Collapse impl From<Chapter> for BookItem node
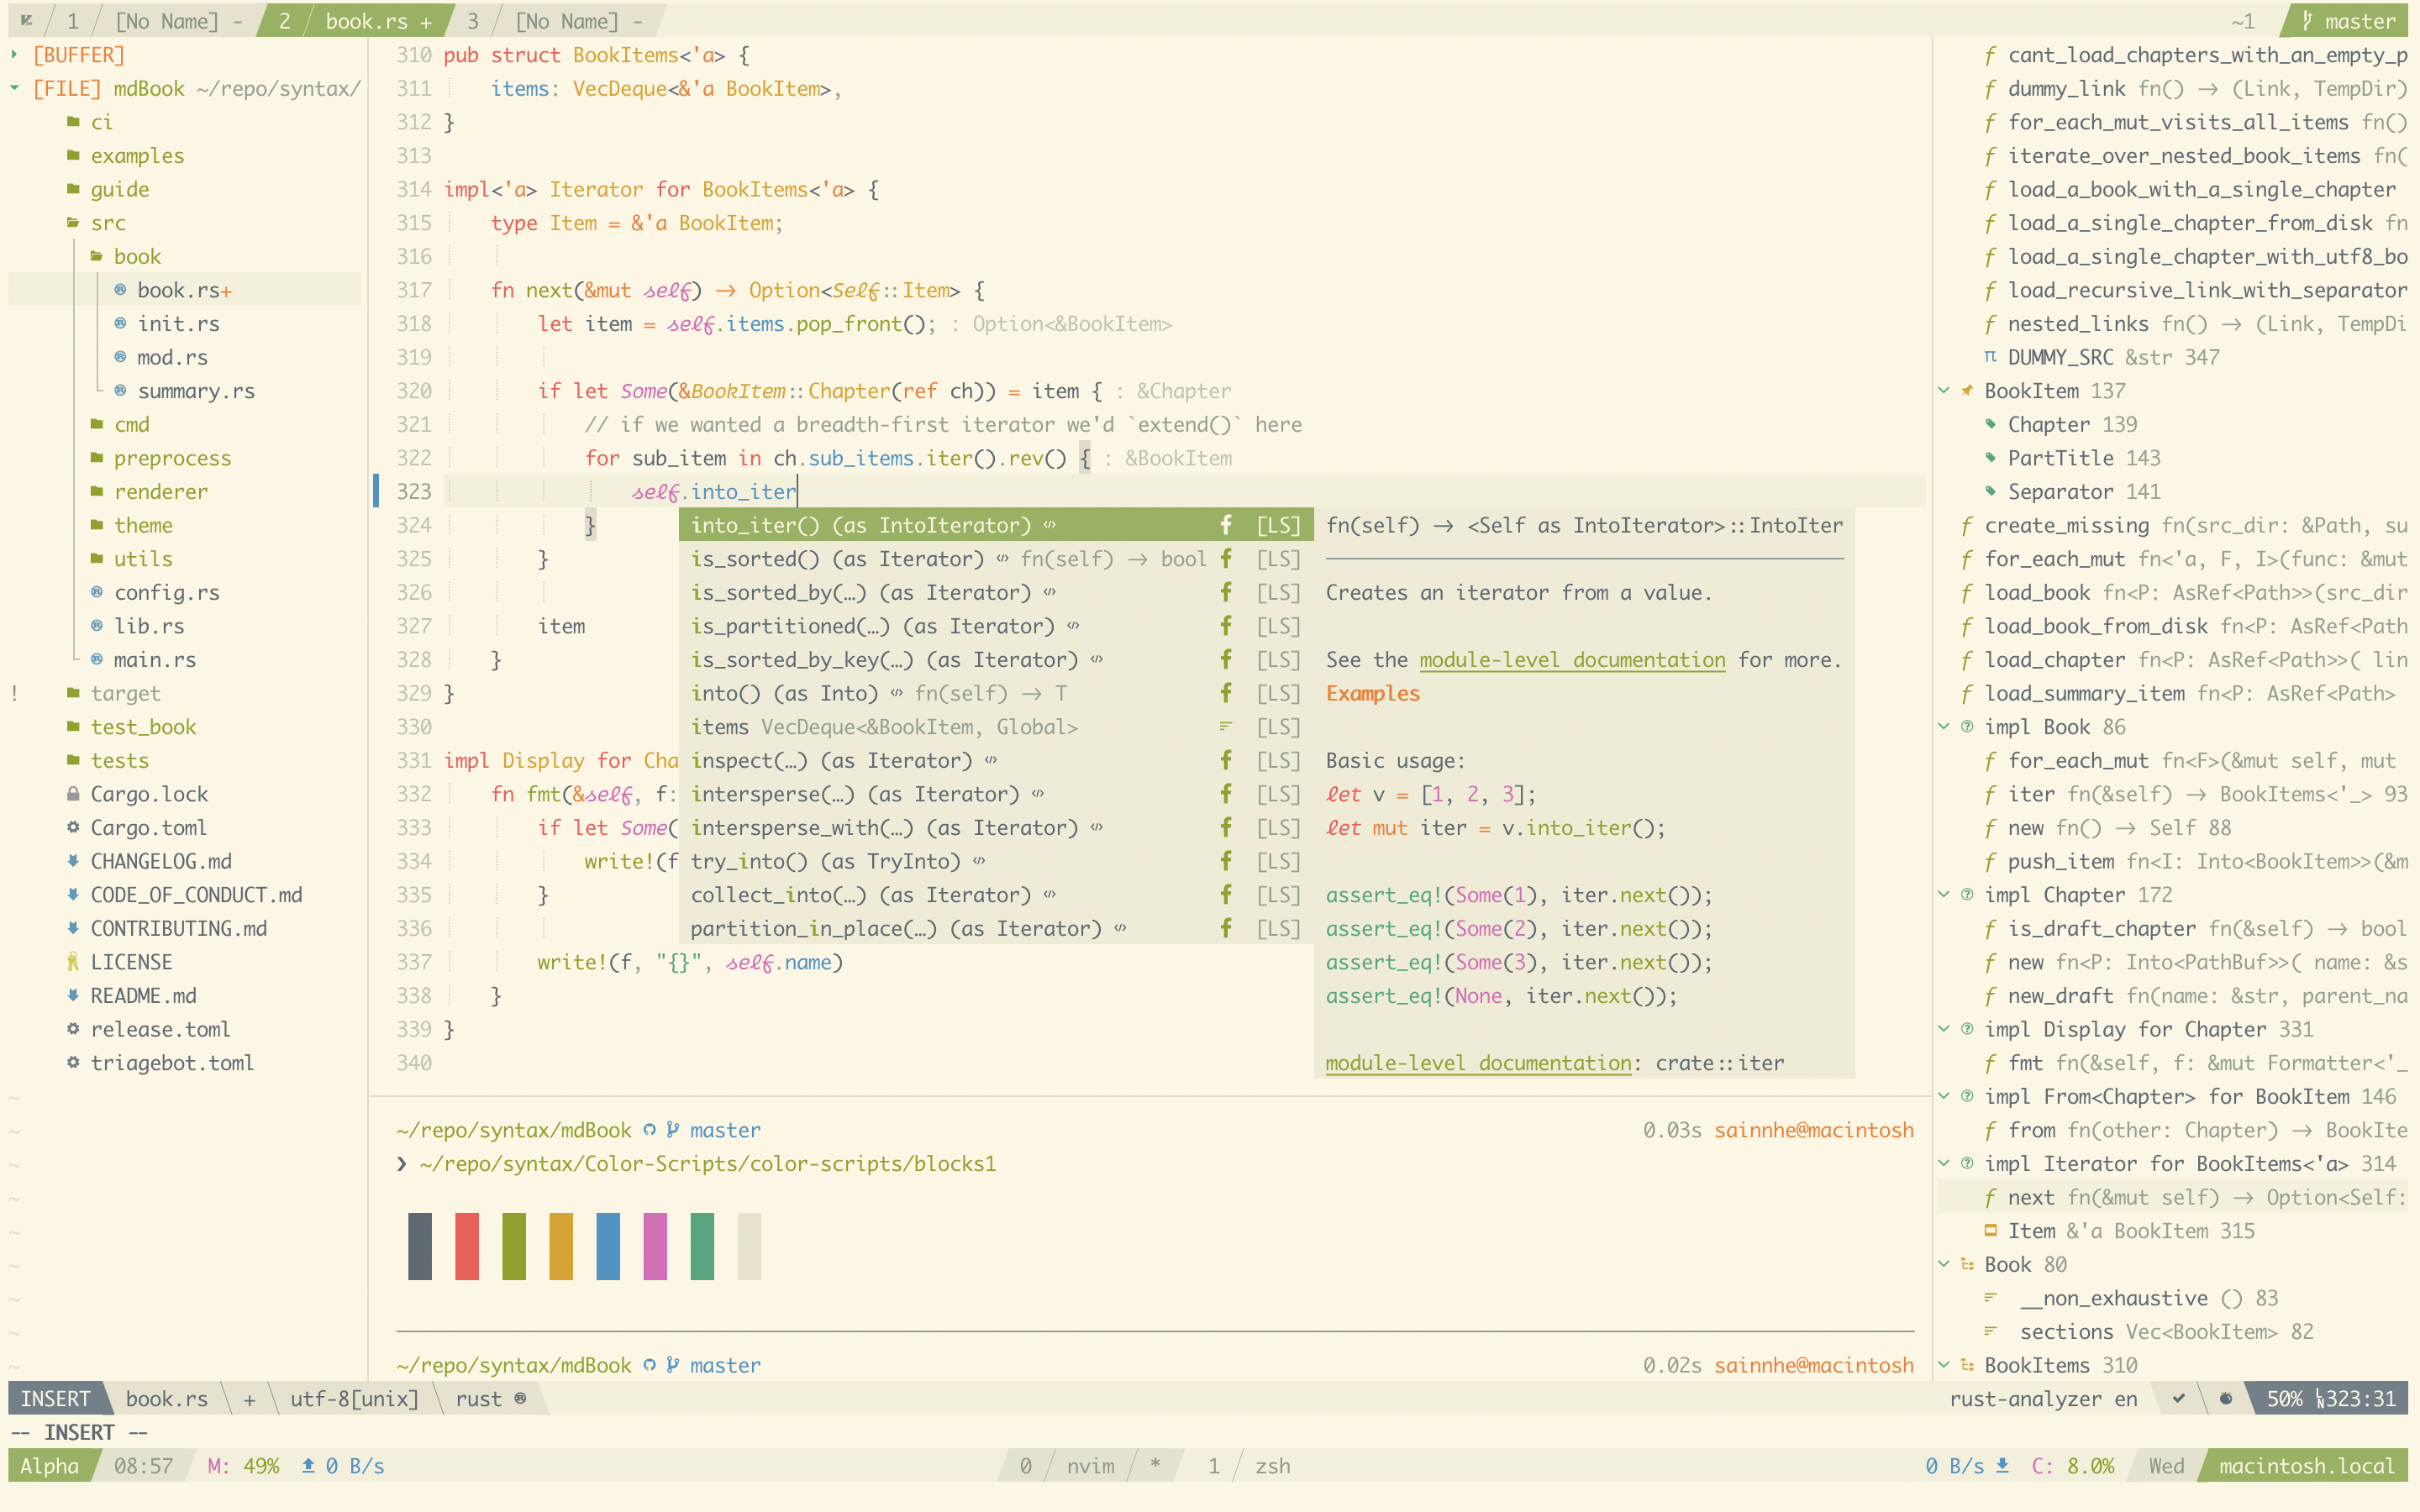Image resolution: width=2420 pixels, height=1512 pixels. [1944, 1097]
